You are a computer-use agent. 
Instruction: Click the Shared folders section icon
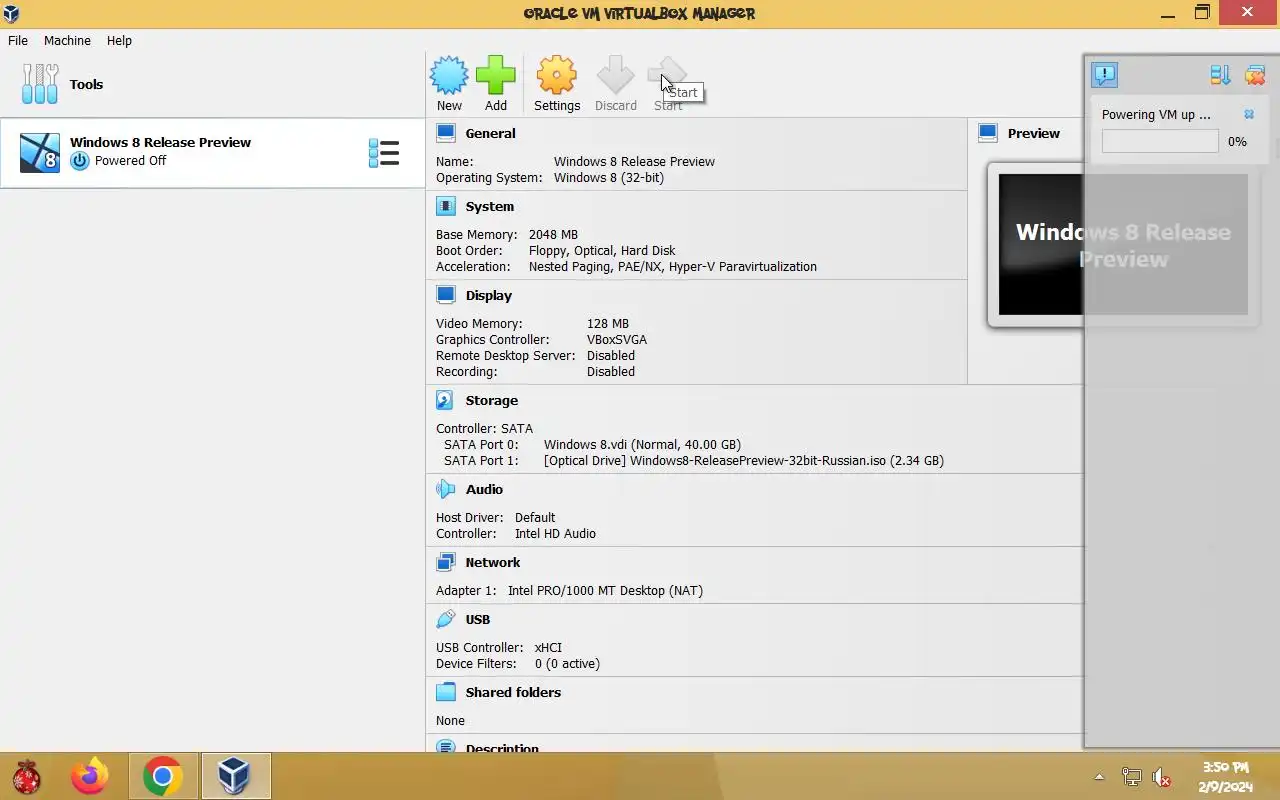[x=446, y=692]
